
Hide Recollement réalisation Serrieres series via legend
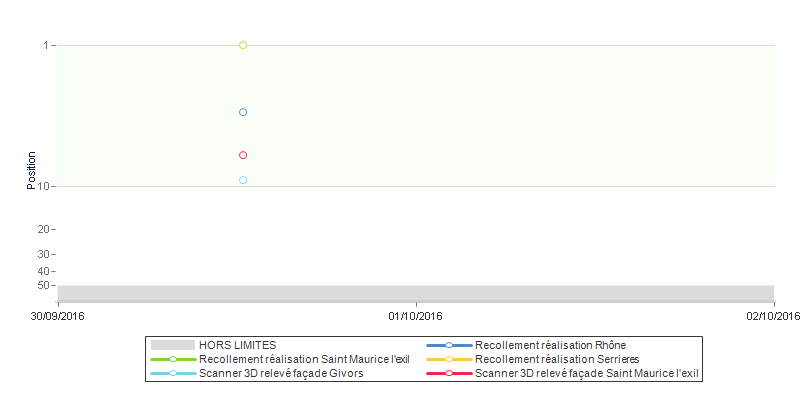point(556,359)
